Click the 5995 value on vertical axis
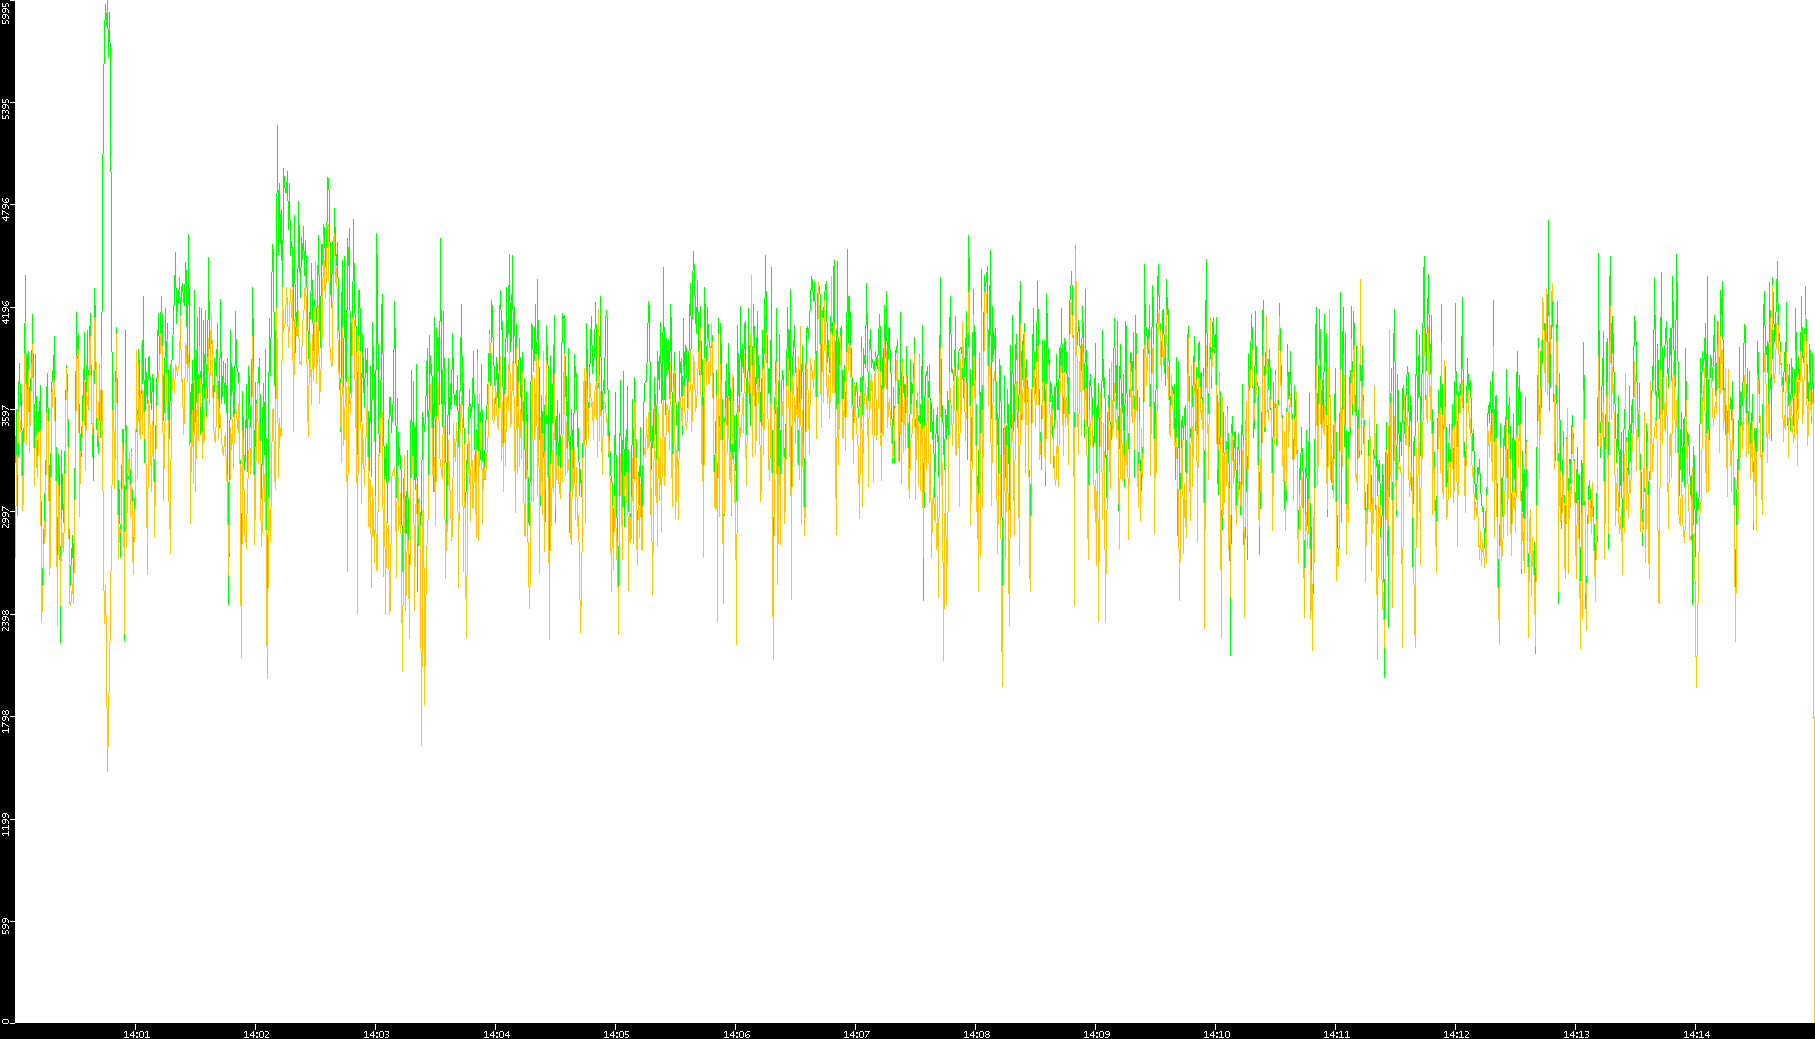Image resolution: width=1815 pixels, height=1039 pixels. click(x=6, y=13)
